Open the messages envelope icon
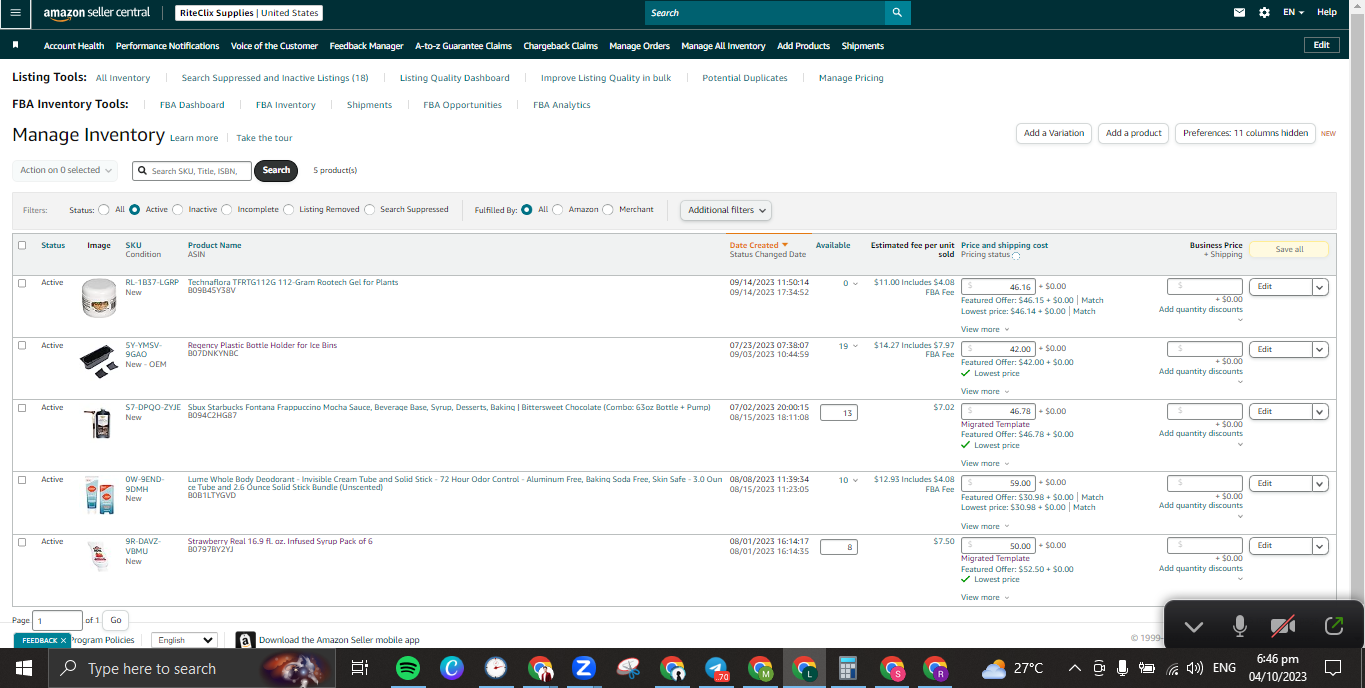The image size is (1365, 688). click(x=1240, y=12)
